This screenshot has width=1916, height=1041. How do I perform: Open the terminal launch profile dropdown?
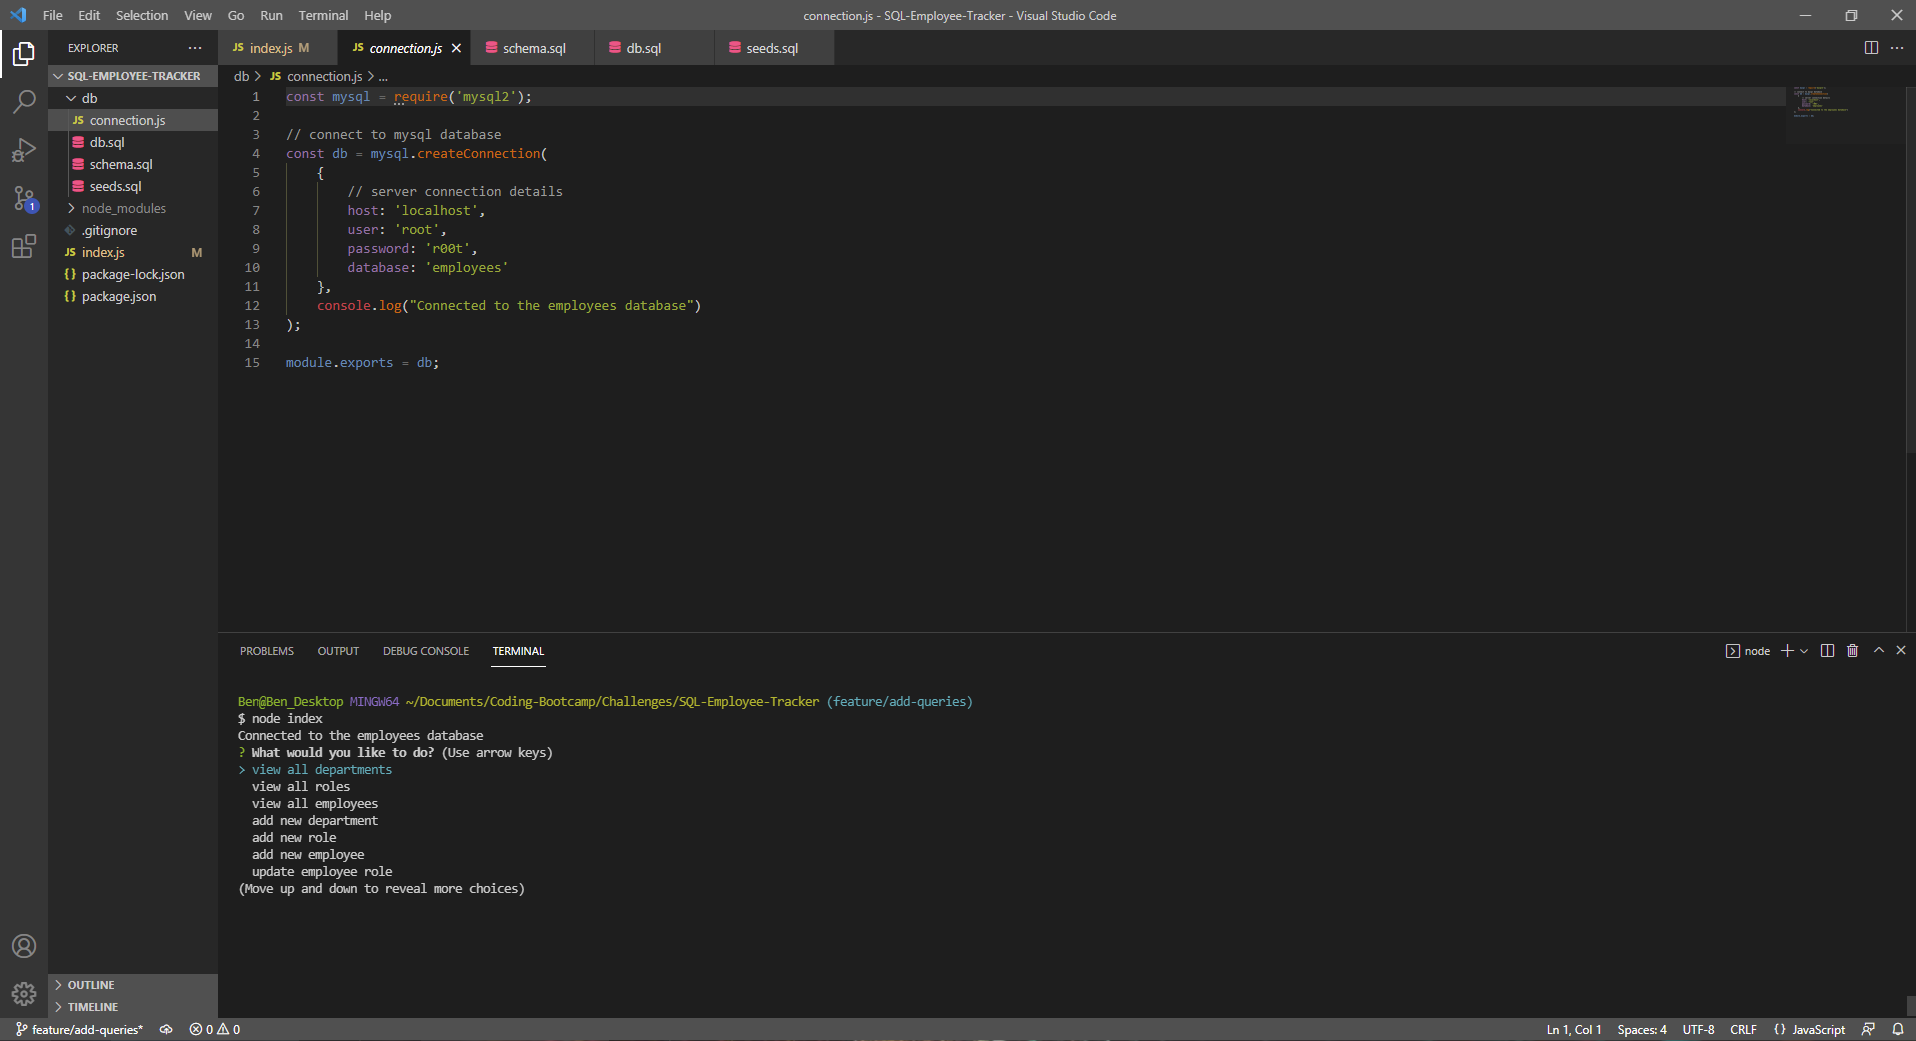1803,651
